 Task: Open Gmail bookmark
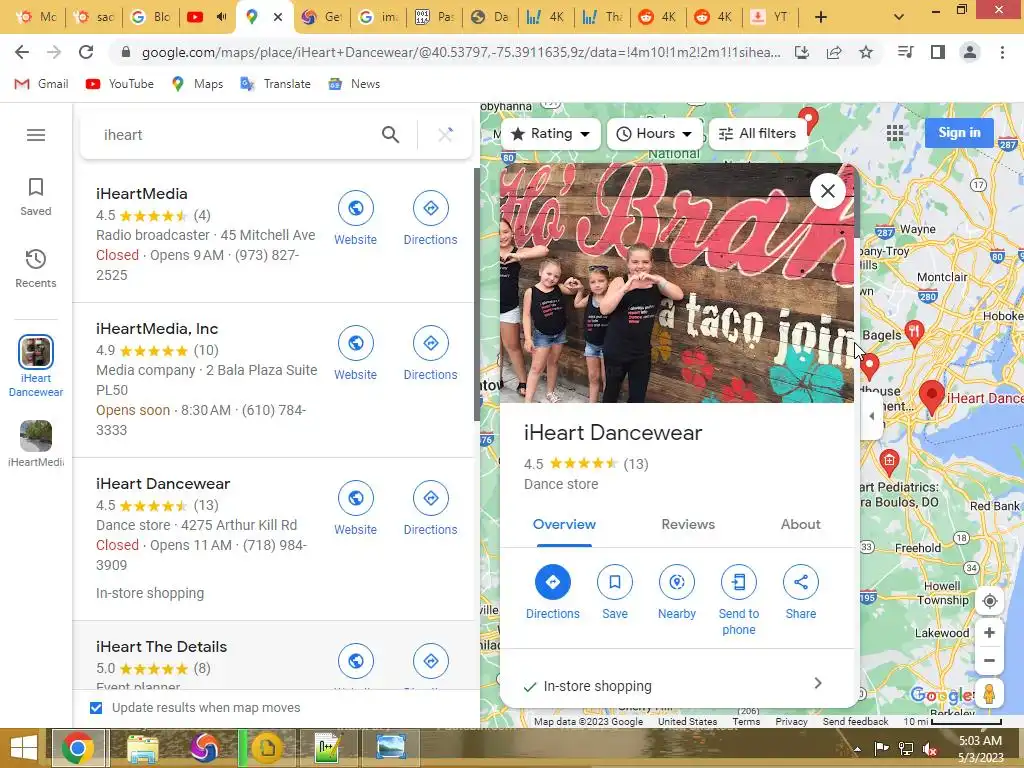pyautogui.click(x=41, y=84)
